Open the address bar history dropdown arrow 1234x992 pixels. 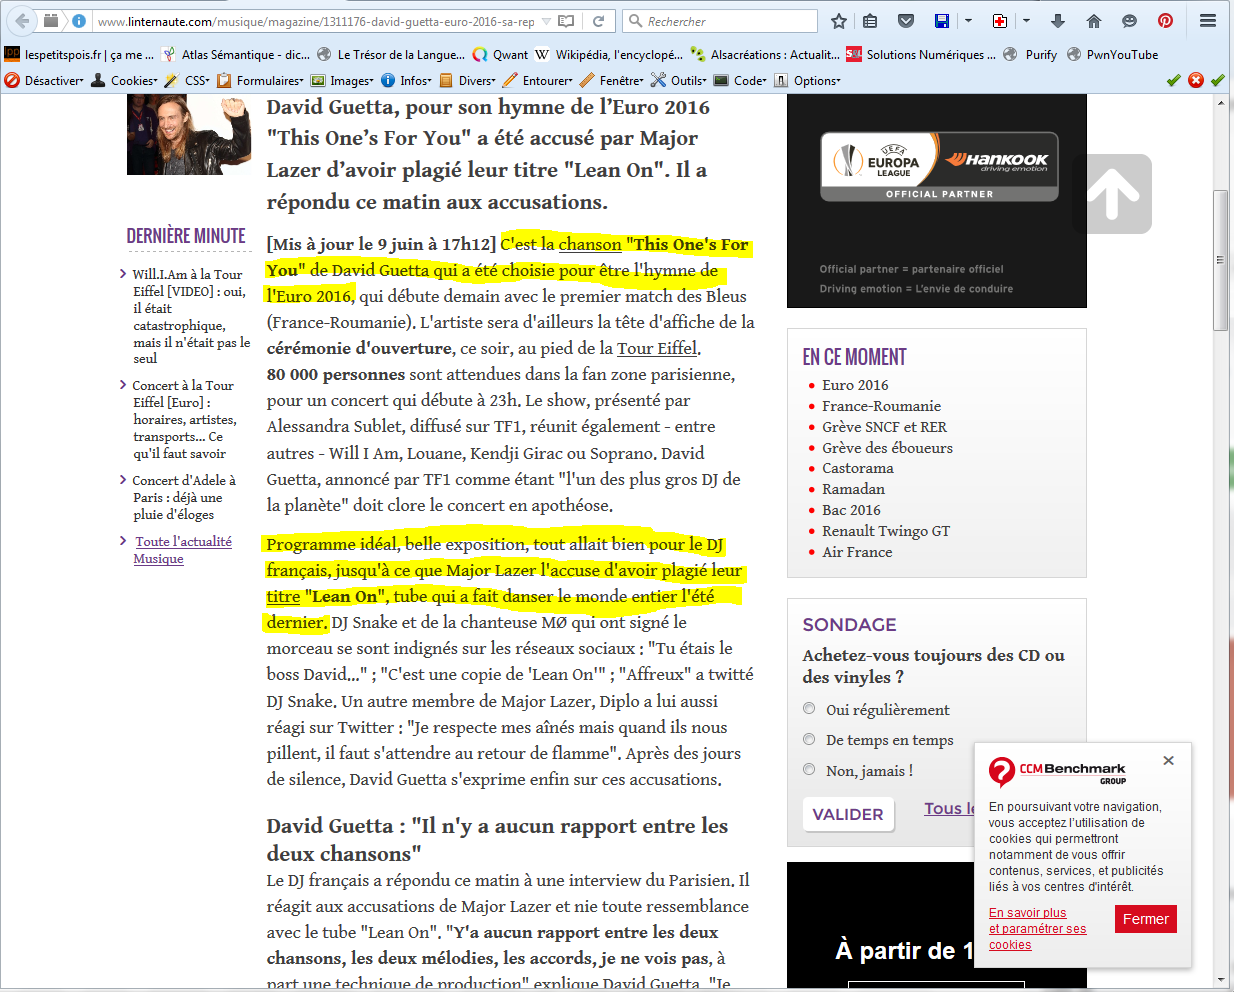(x=546, y=21)
